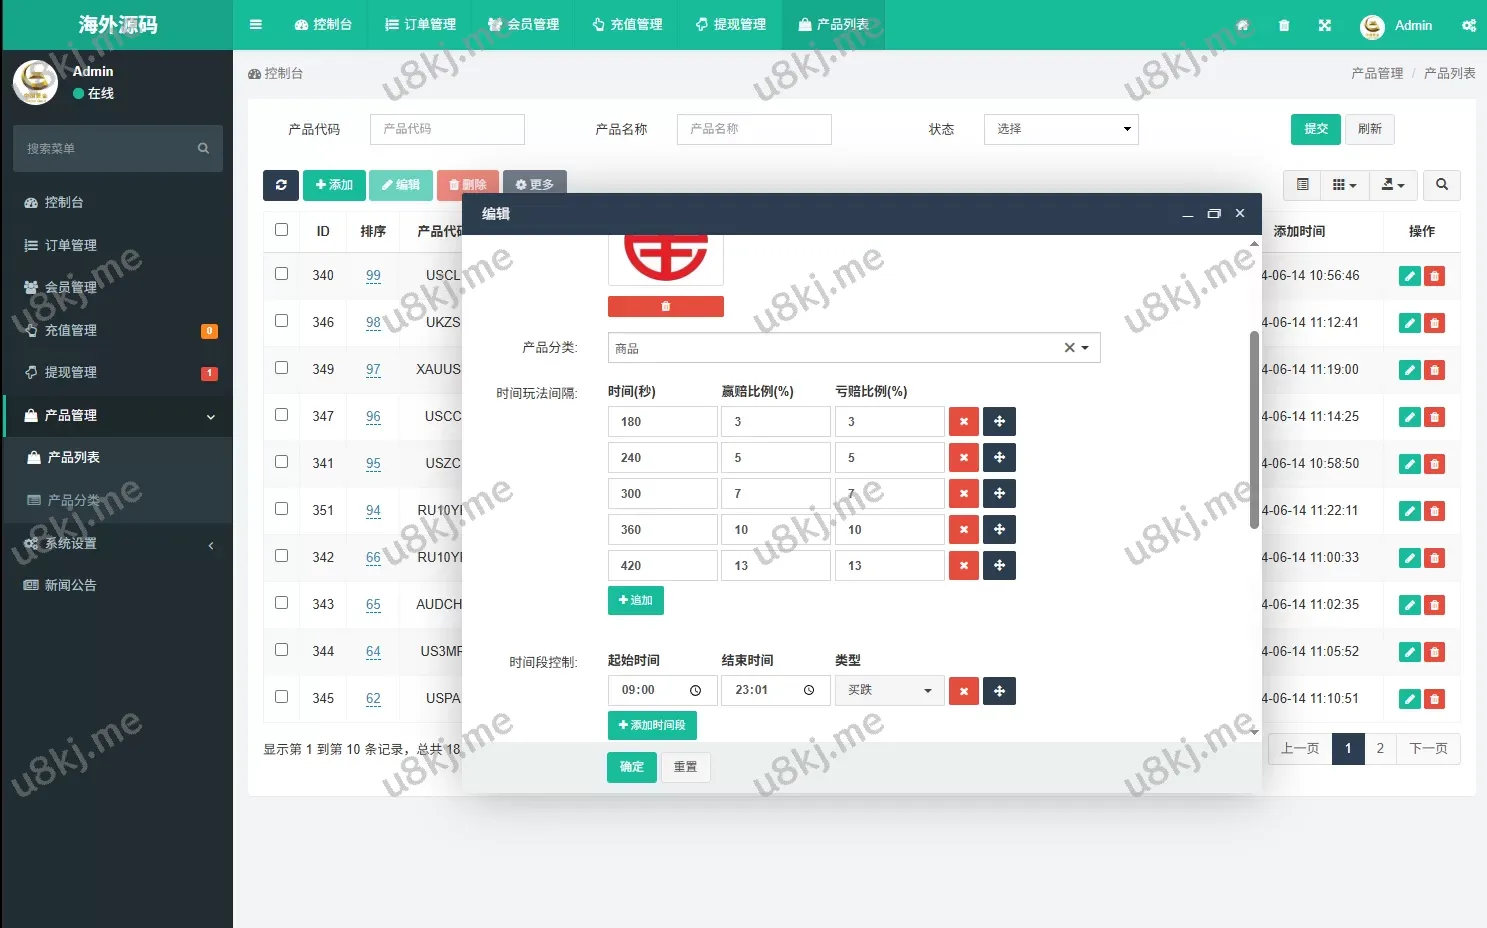Open the table search magnifier icon
The height and width of the screenshot is (928, 1487).
point(1441,185)
